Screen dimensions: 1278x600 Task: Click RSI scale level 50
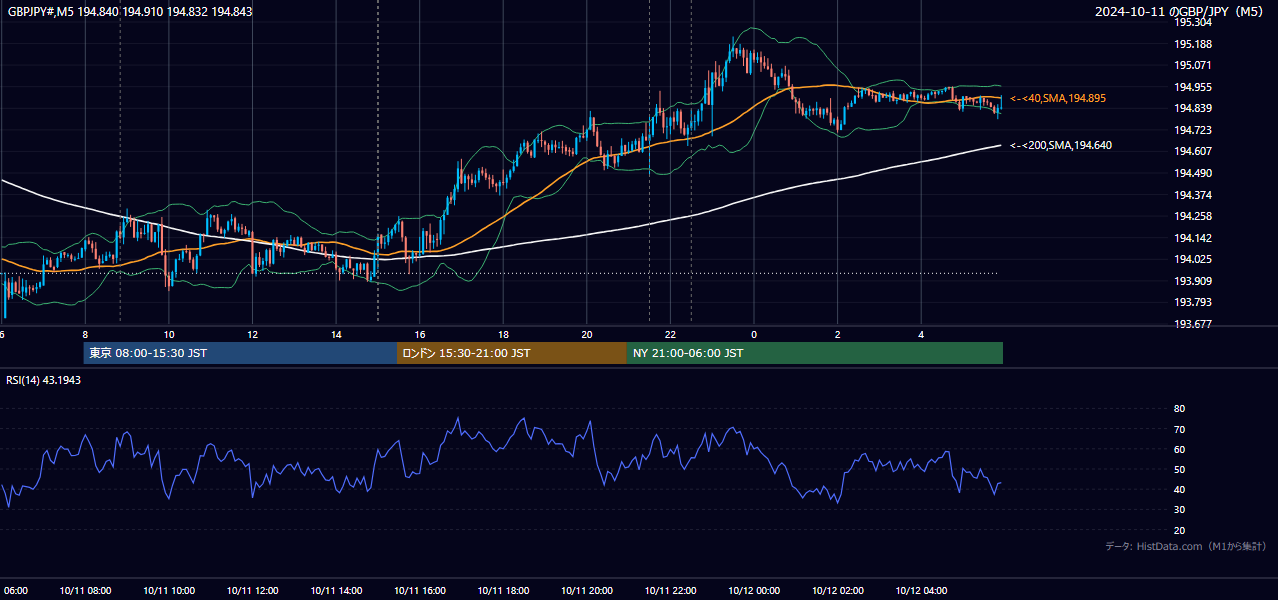[x=1179, y=469]
